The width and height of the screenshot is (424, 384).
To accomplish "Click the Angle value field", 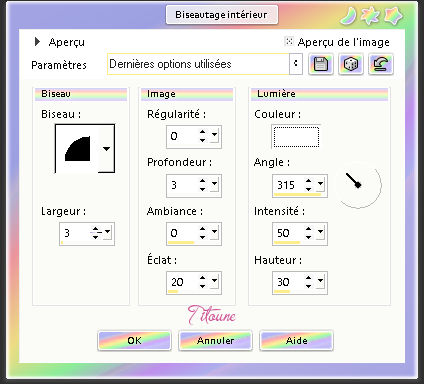I will (x=288, y=185).
